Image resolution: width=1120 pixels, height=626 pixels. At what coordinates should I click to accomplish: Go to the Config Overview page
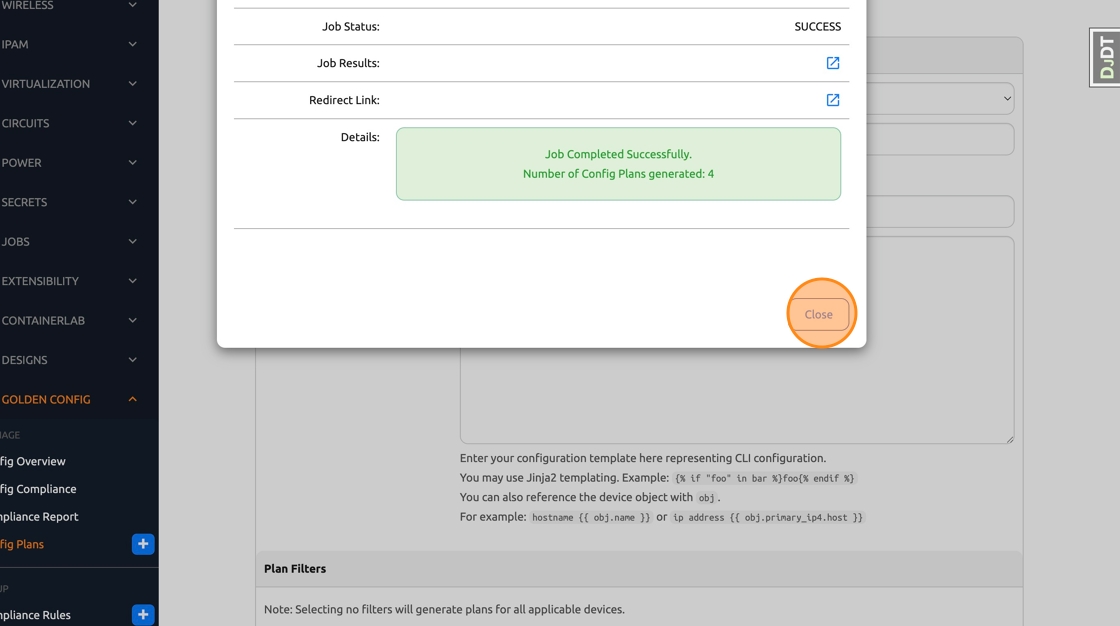click(34, 461)
